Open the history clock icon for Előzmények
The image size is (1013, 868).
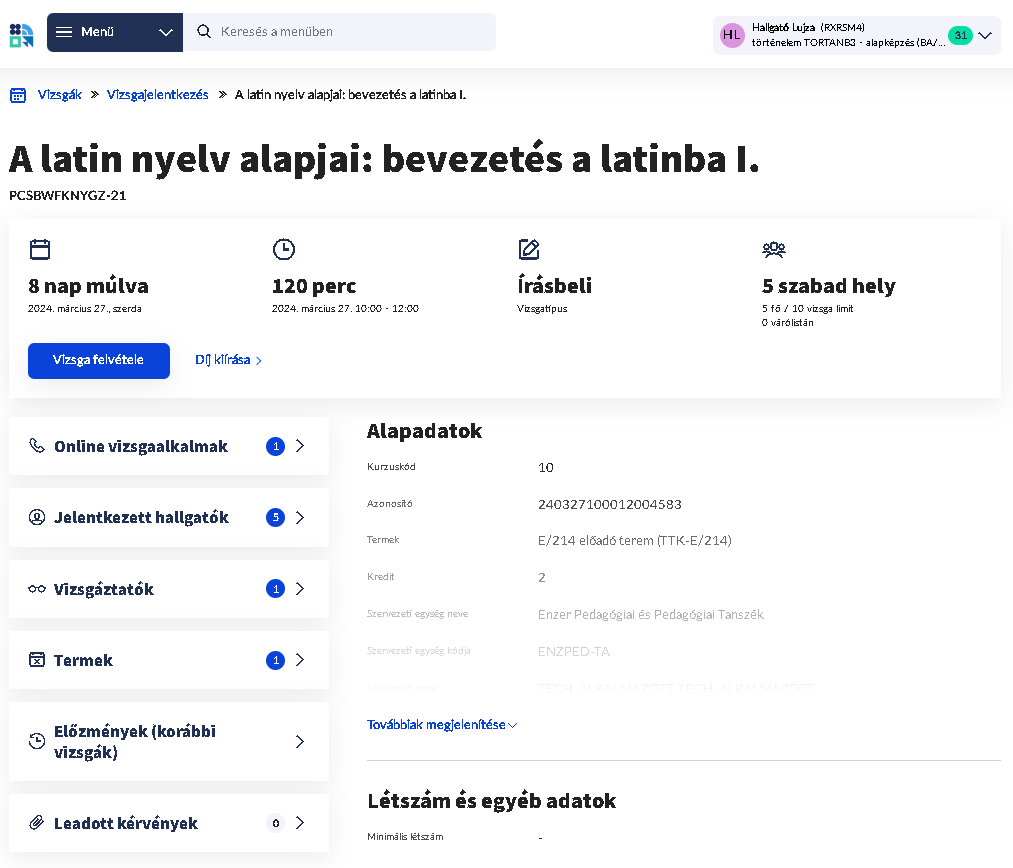(x=35, y=741)
